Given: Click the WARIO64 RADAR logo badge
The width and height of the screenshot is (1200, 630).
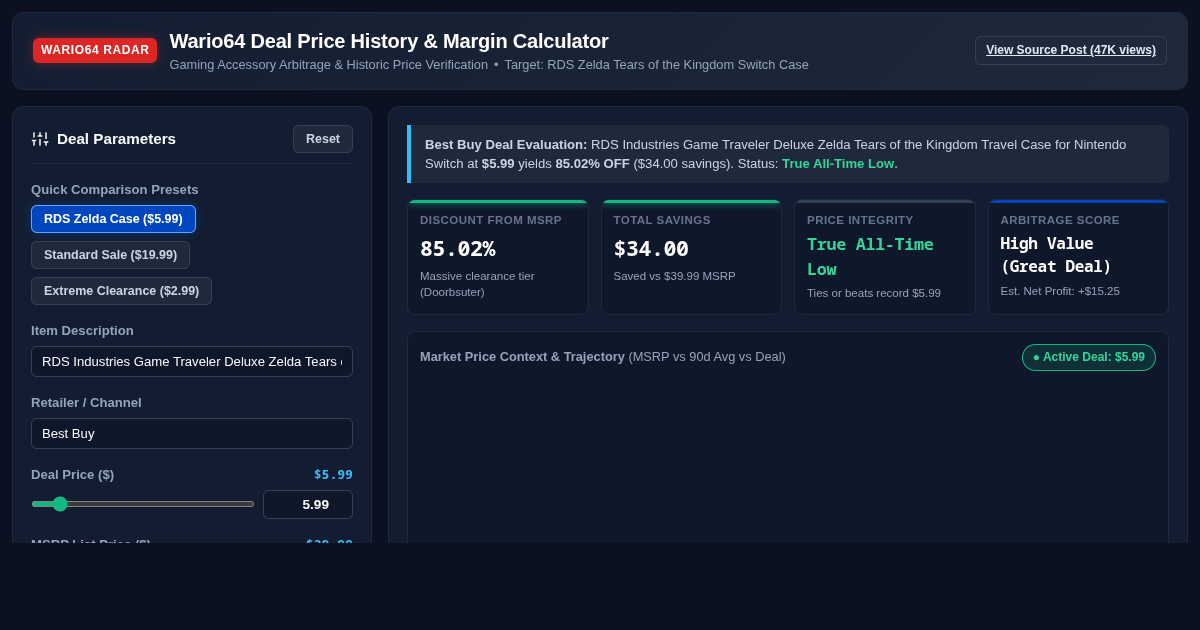Looking at the screenshot, I should [x=95, y=50].
